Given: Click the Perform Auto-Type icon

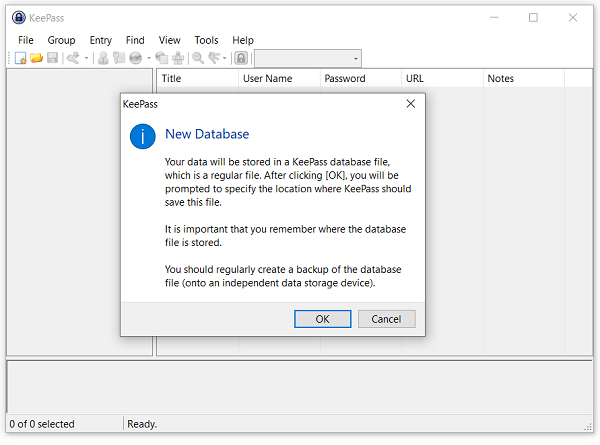Looking at the screenshot, I should 178,58.
